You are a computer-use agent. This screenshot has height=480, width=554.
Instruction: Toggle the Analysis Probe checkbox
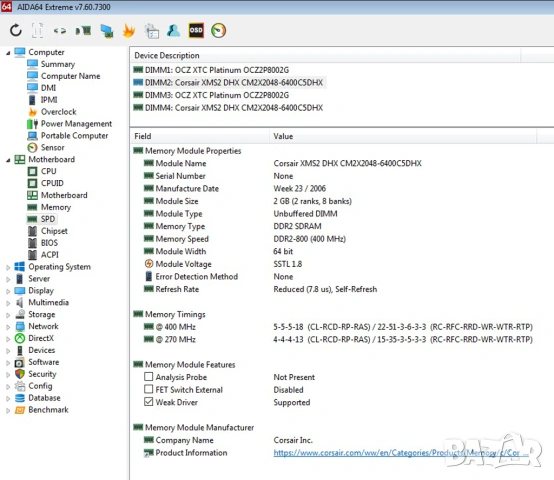click(x=148, y=377)
